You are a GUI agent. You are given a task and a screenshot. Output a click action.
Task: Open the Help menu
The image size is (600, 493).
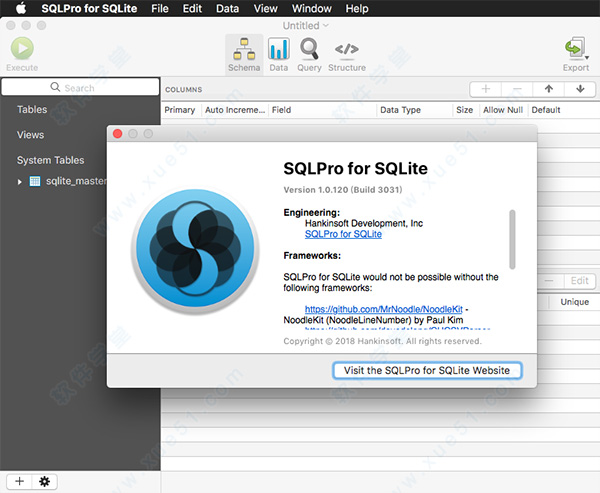point(357,8)
